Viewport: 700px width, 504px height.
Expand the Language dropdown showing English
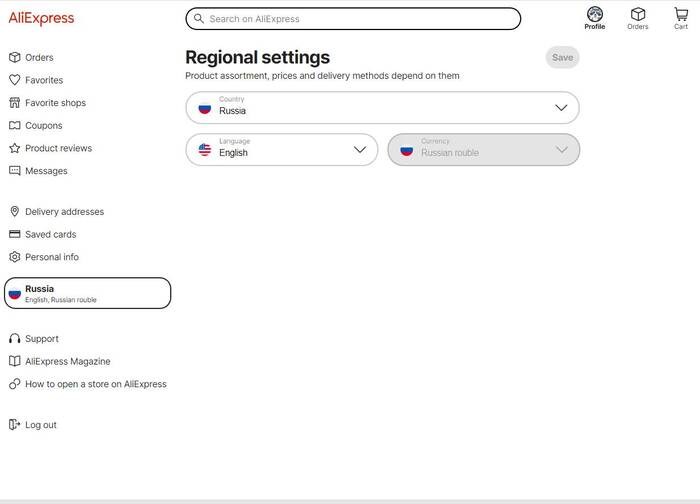coord(282,150)
